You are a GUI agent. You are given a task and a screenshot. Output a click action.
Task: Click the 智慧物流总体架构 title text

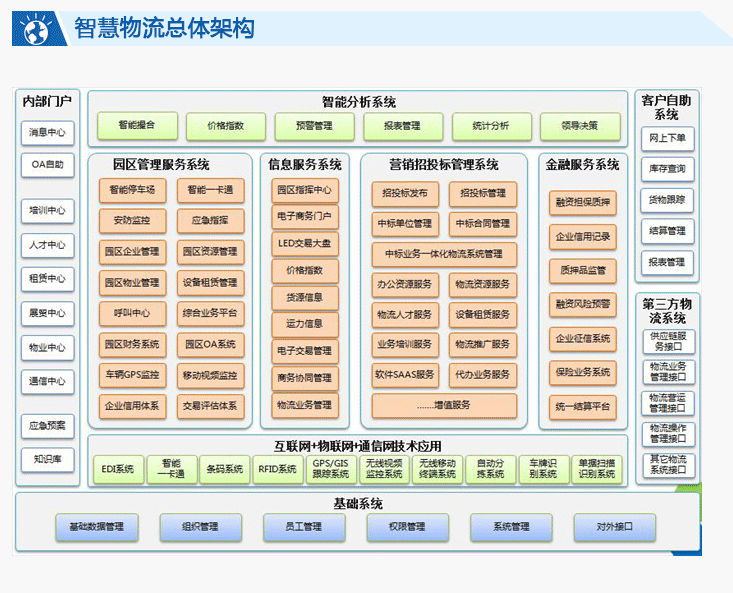click(x=164, y=28)
